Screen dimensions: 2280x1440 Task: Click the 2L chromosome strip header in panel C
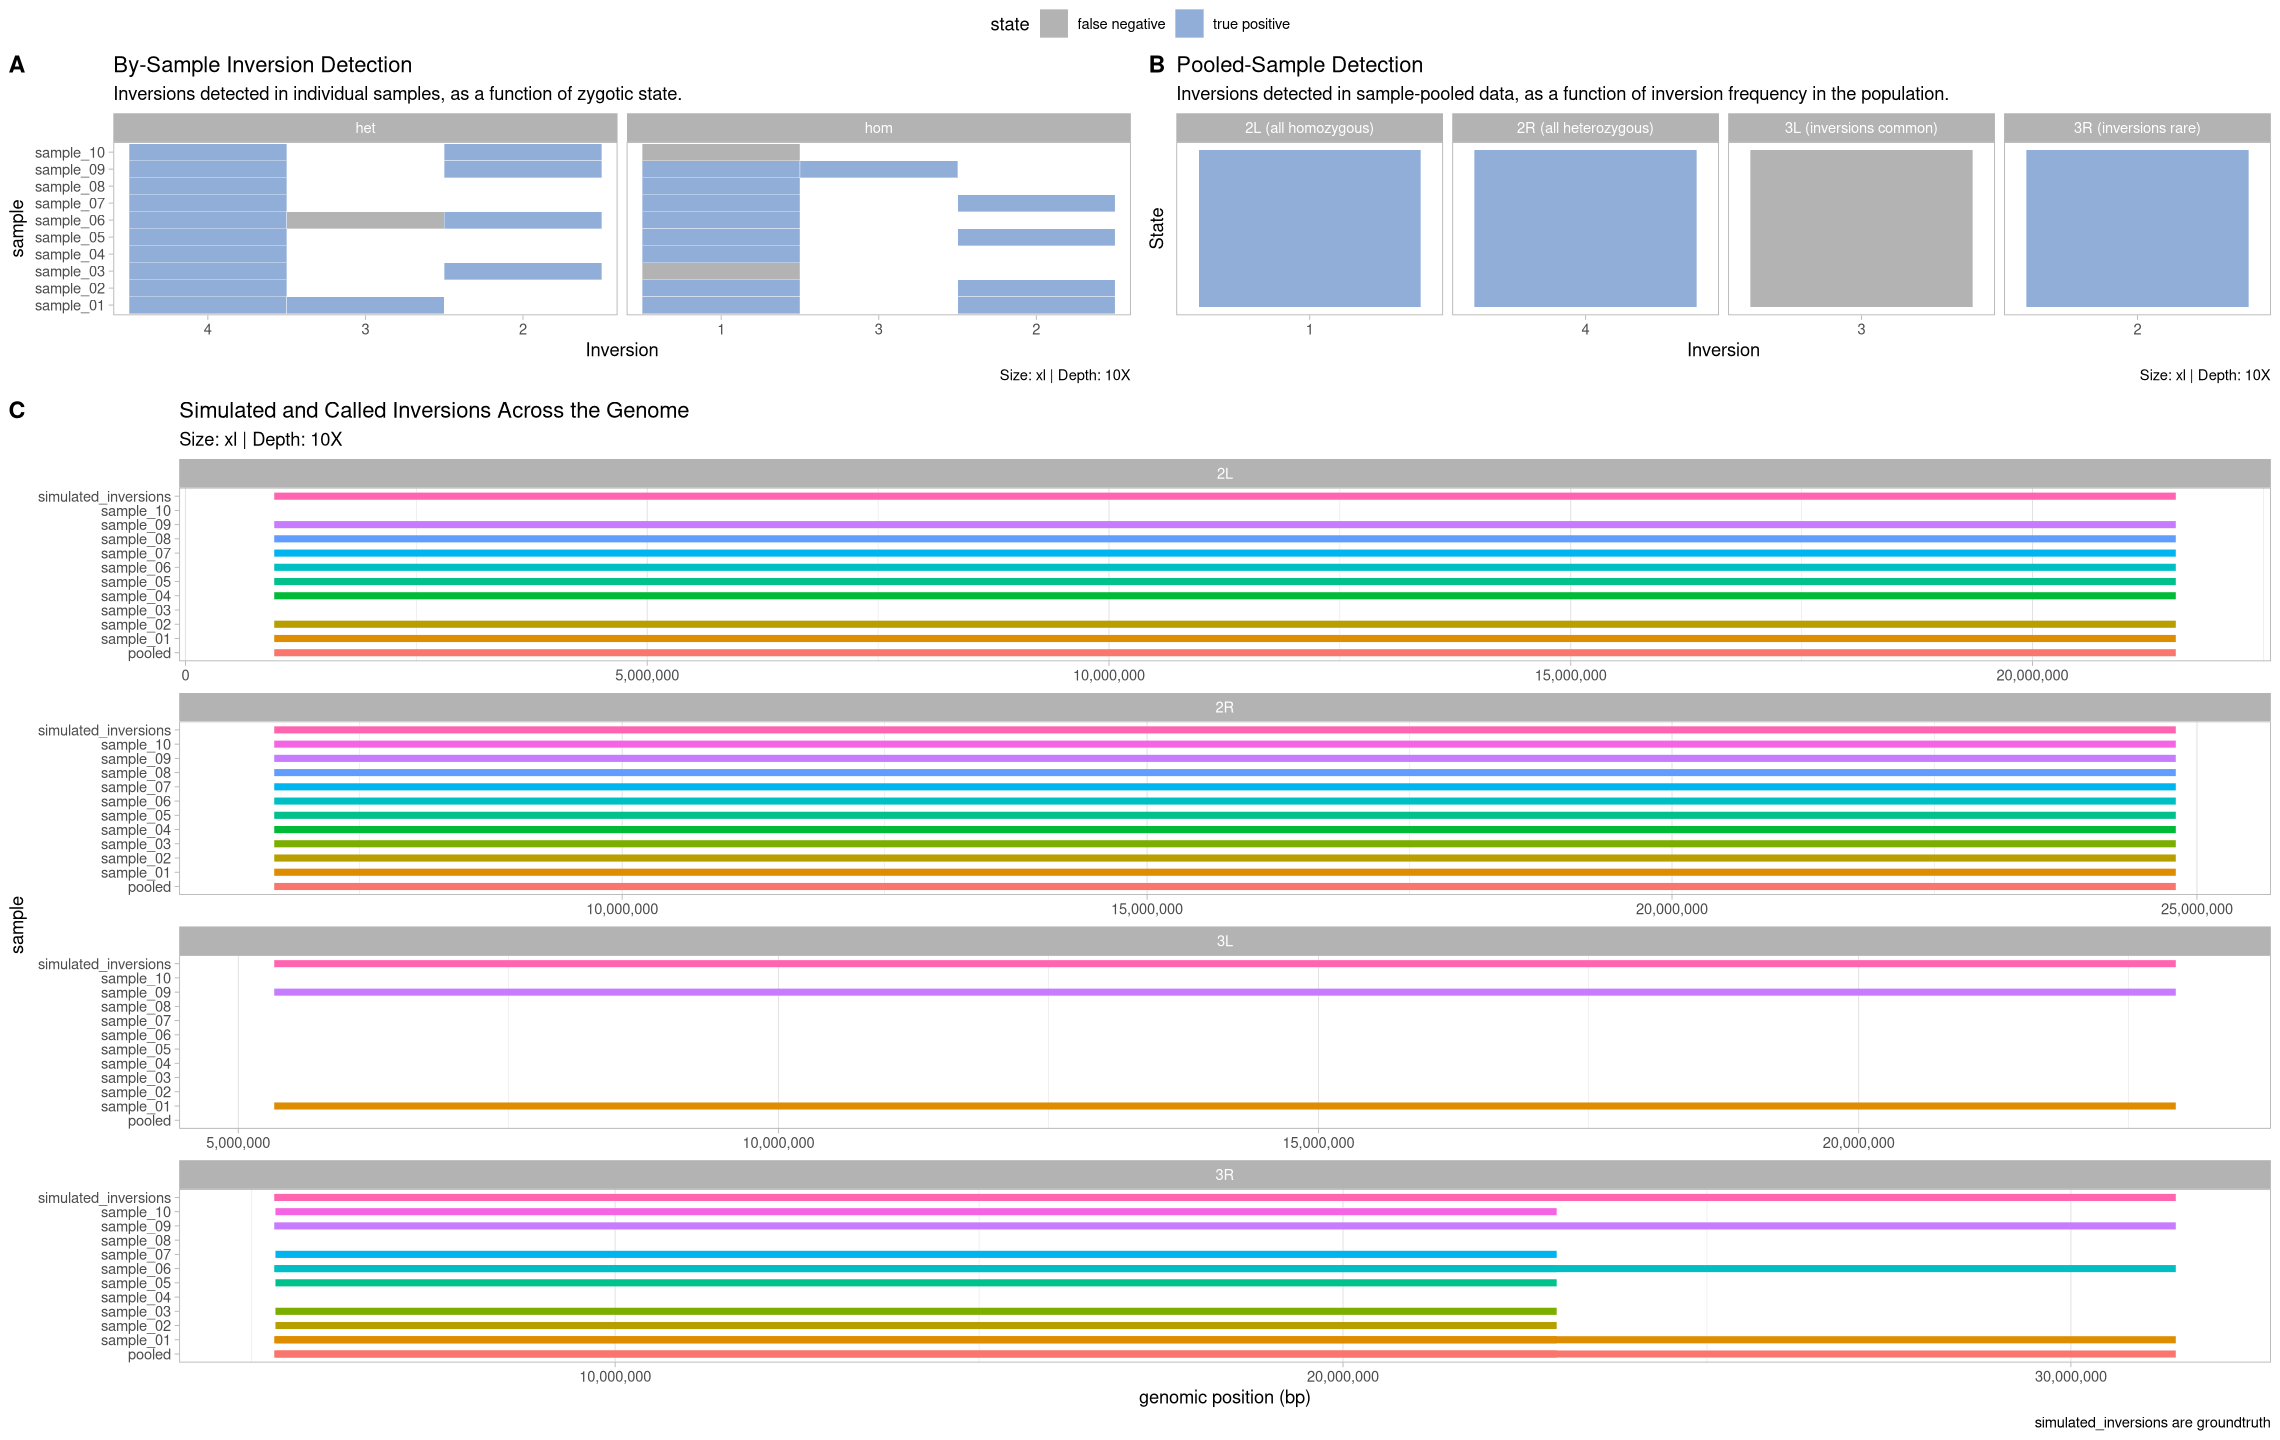[1224, 474]
